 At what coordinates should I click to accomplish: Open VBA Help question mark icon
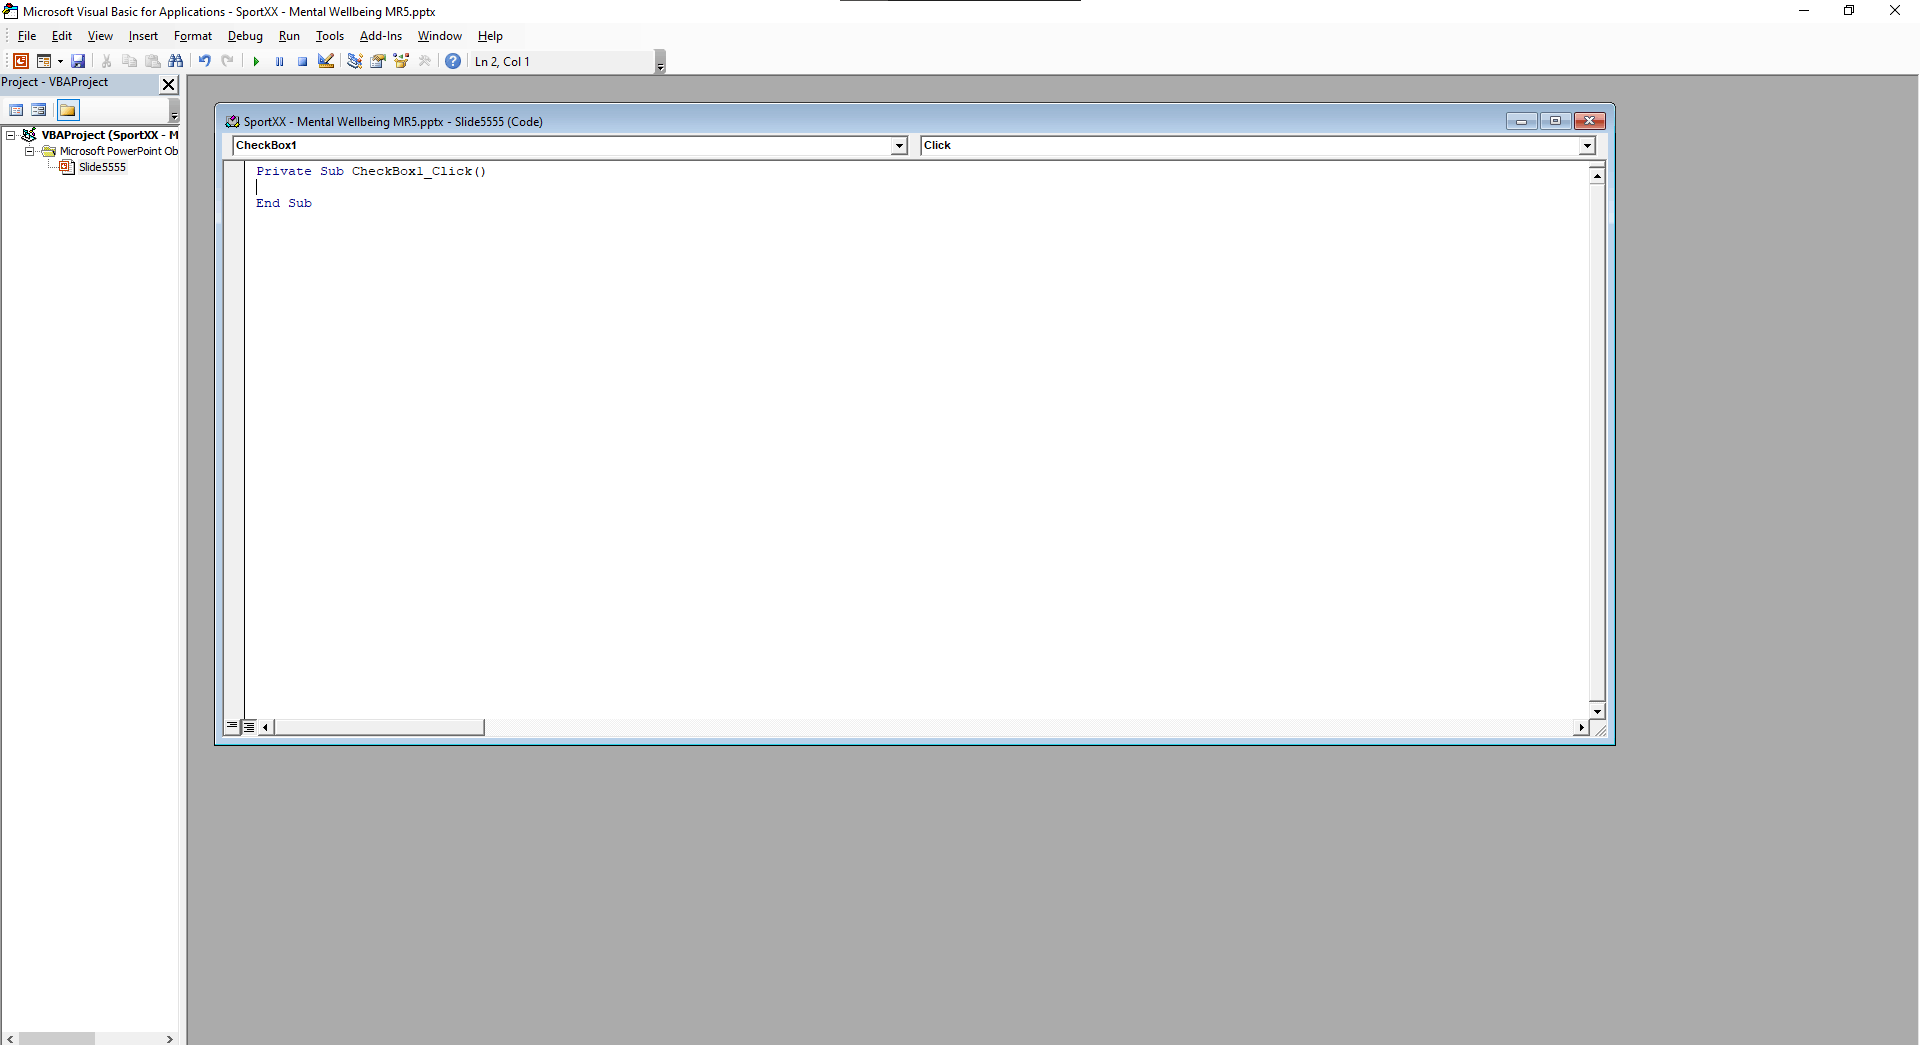(x=453, y=61)
